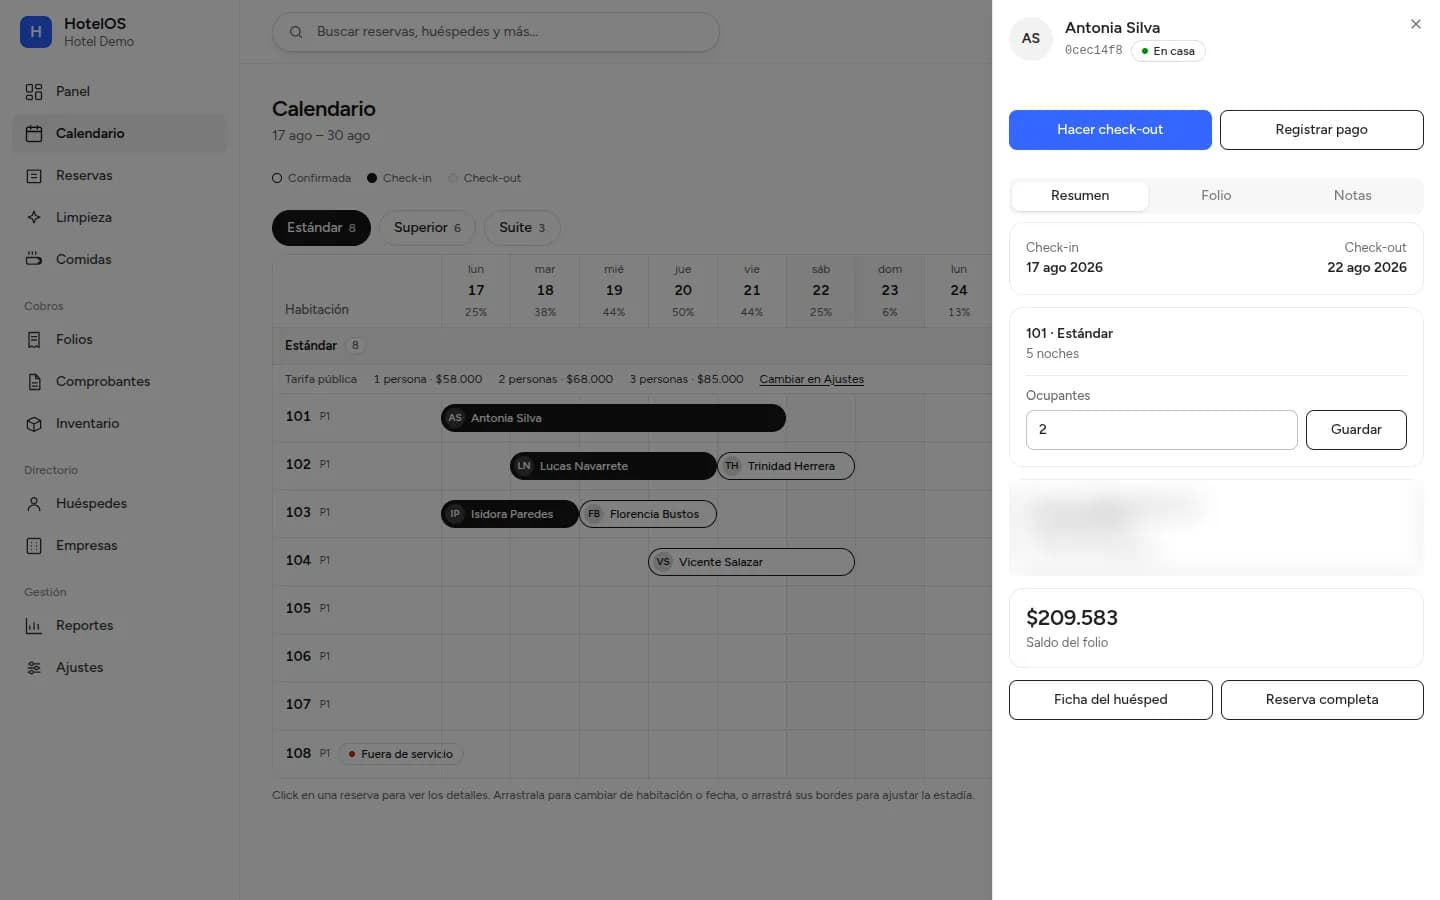
Task: Click the AS guest avatar in panel
Action: (x=1031, y=39)
